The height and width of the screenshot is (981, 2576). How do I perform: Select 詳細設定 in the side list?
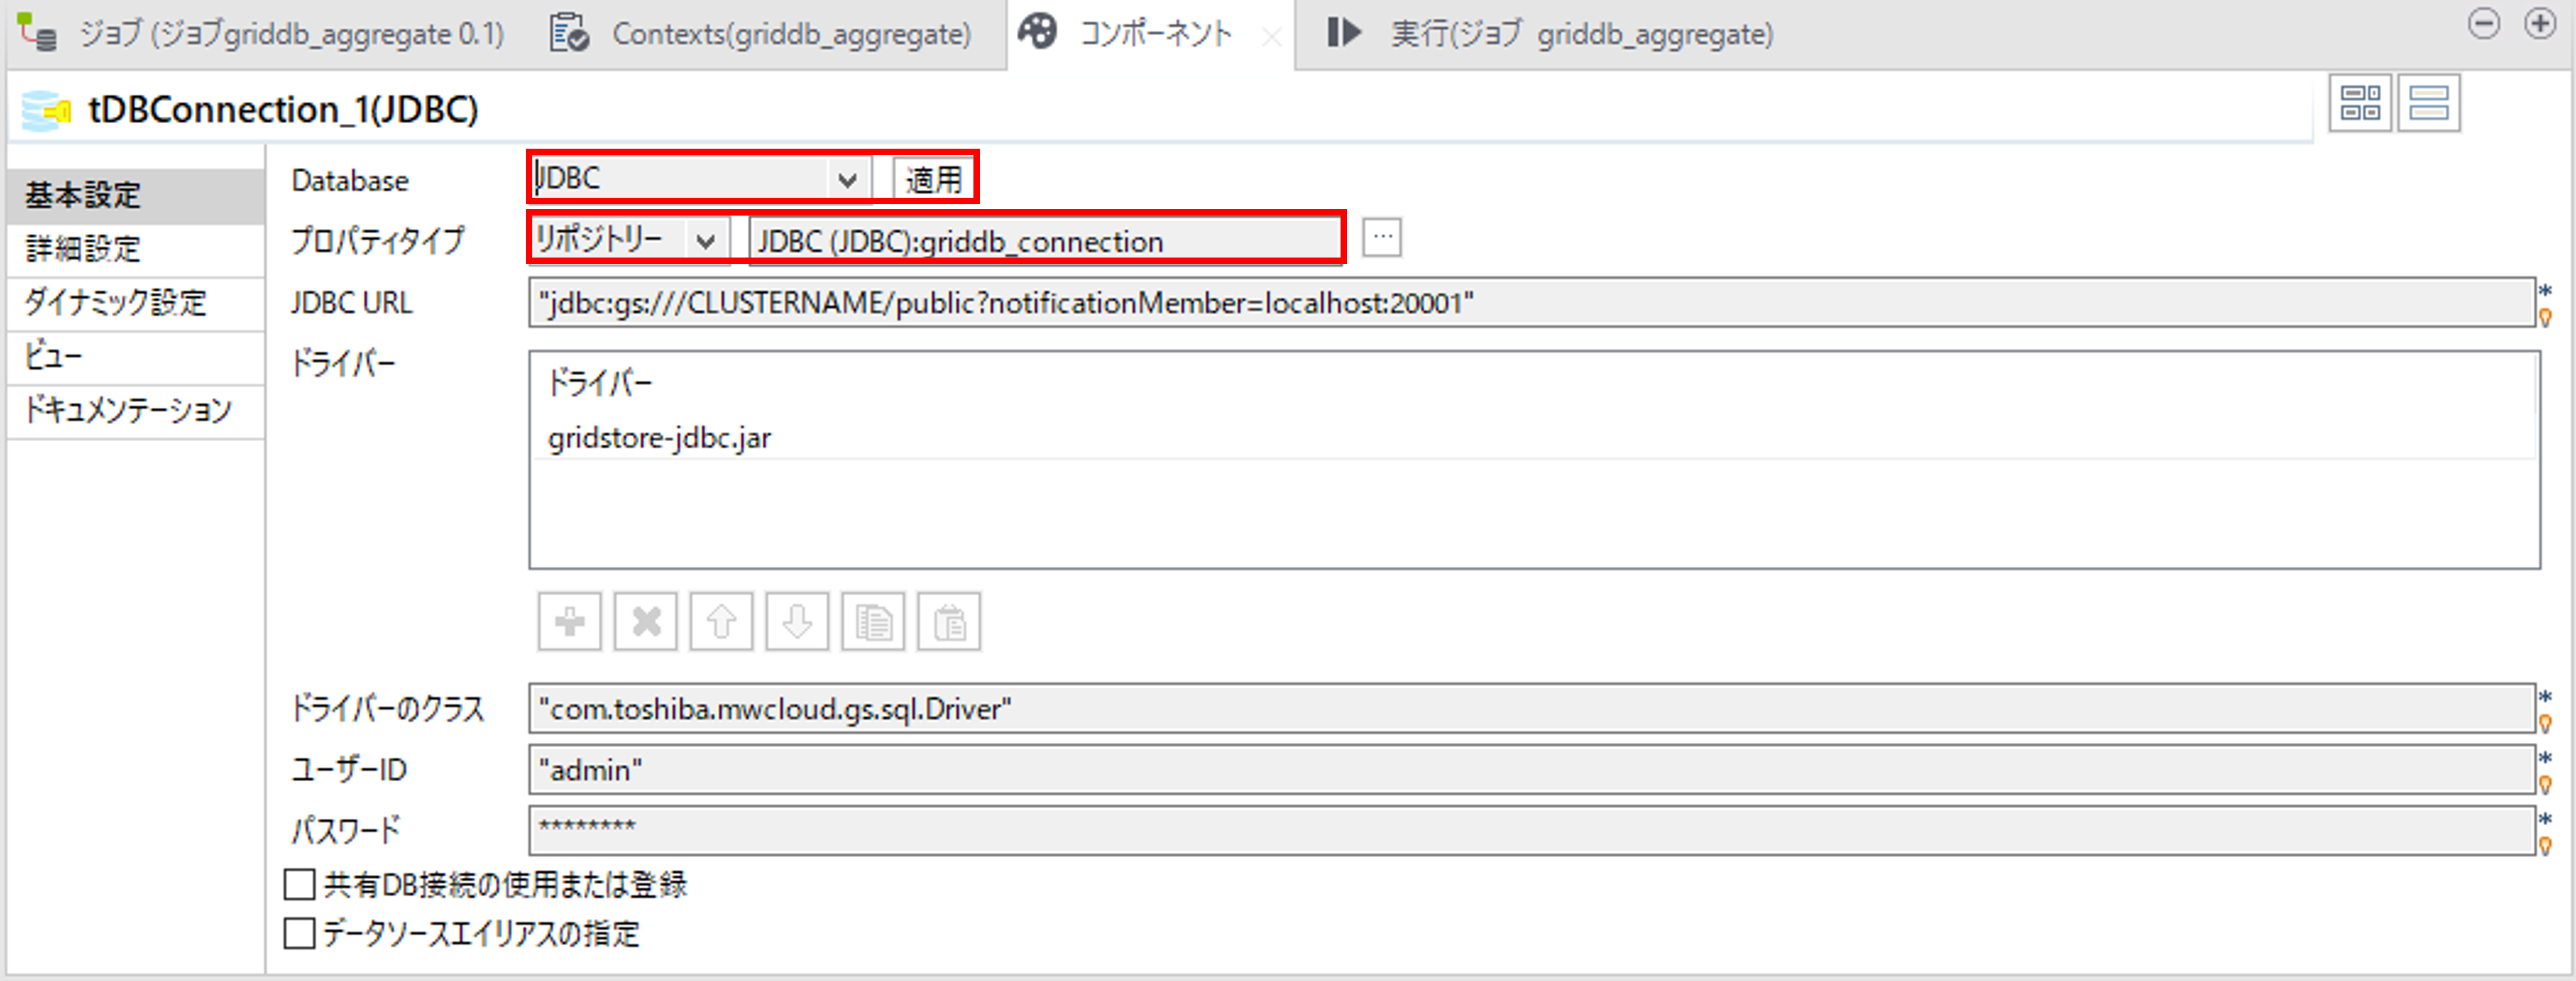click(83, 248)
